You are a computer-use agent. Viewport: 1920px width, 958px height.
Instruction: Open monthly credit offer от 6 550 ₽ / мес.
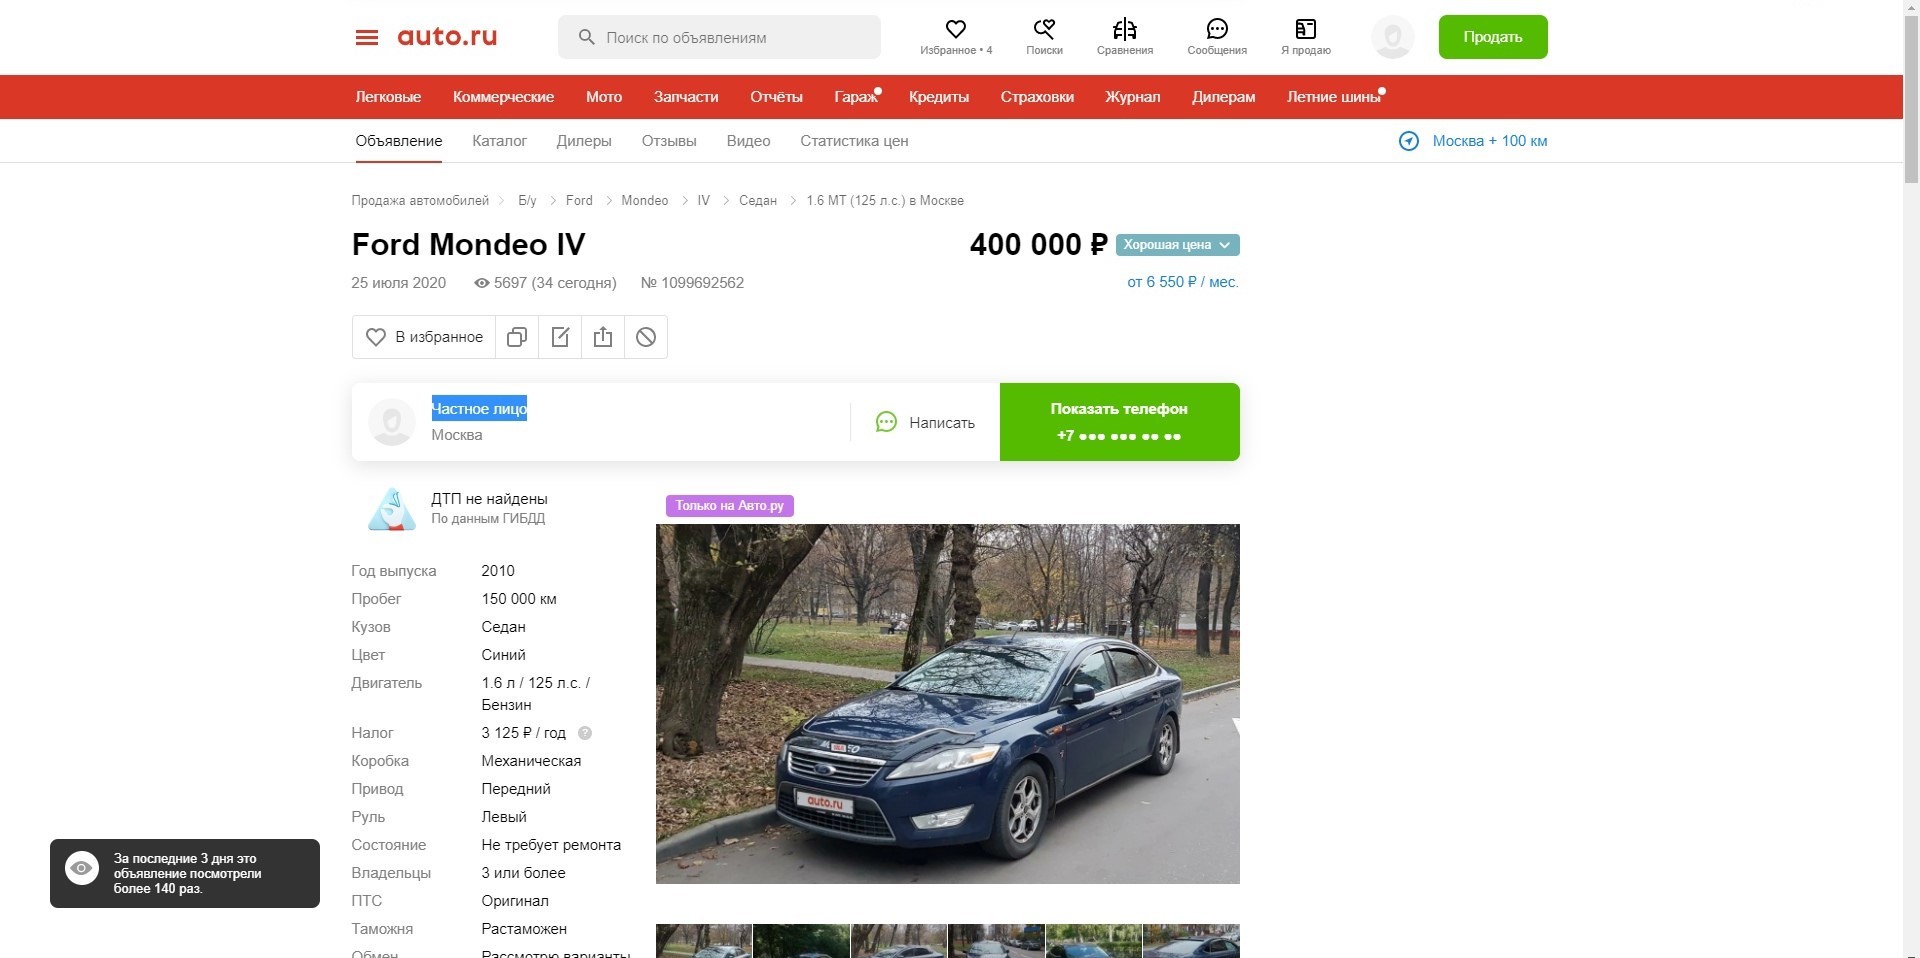point(1183,282)
